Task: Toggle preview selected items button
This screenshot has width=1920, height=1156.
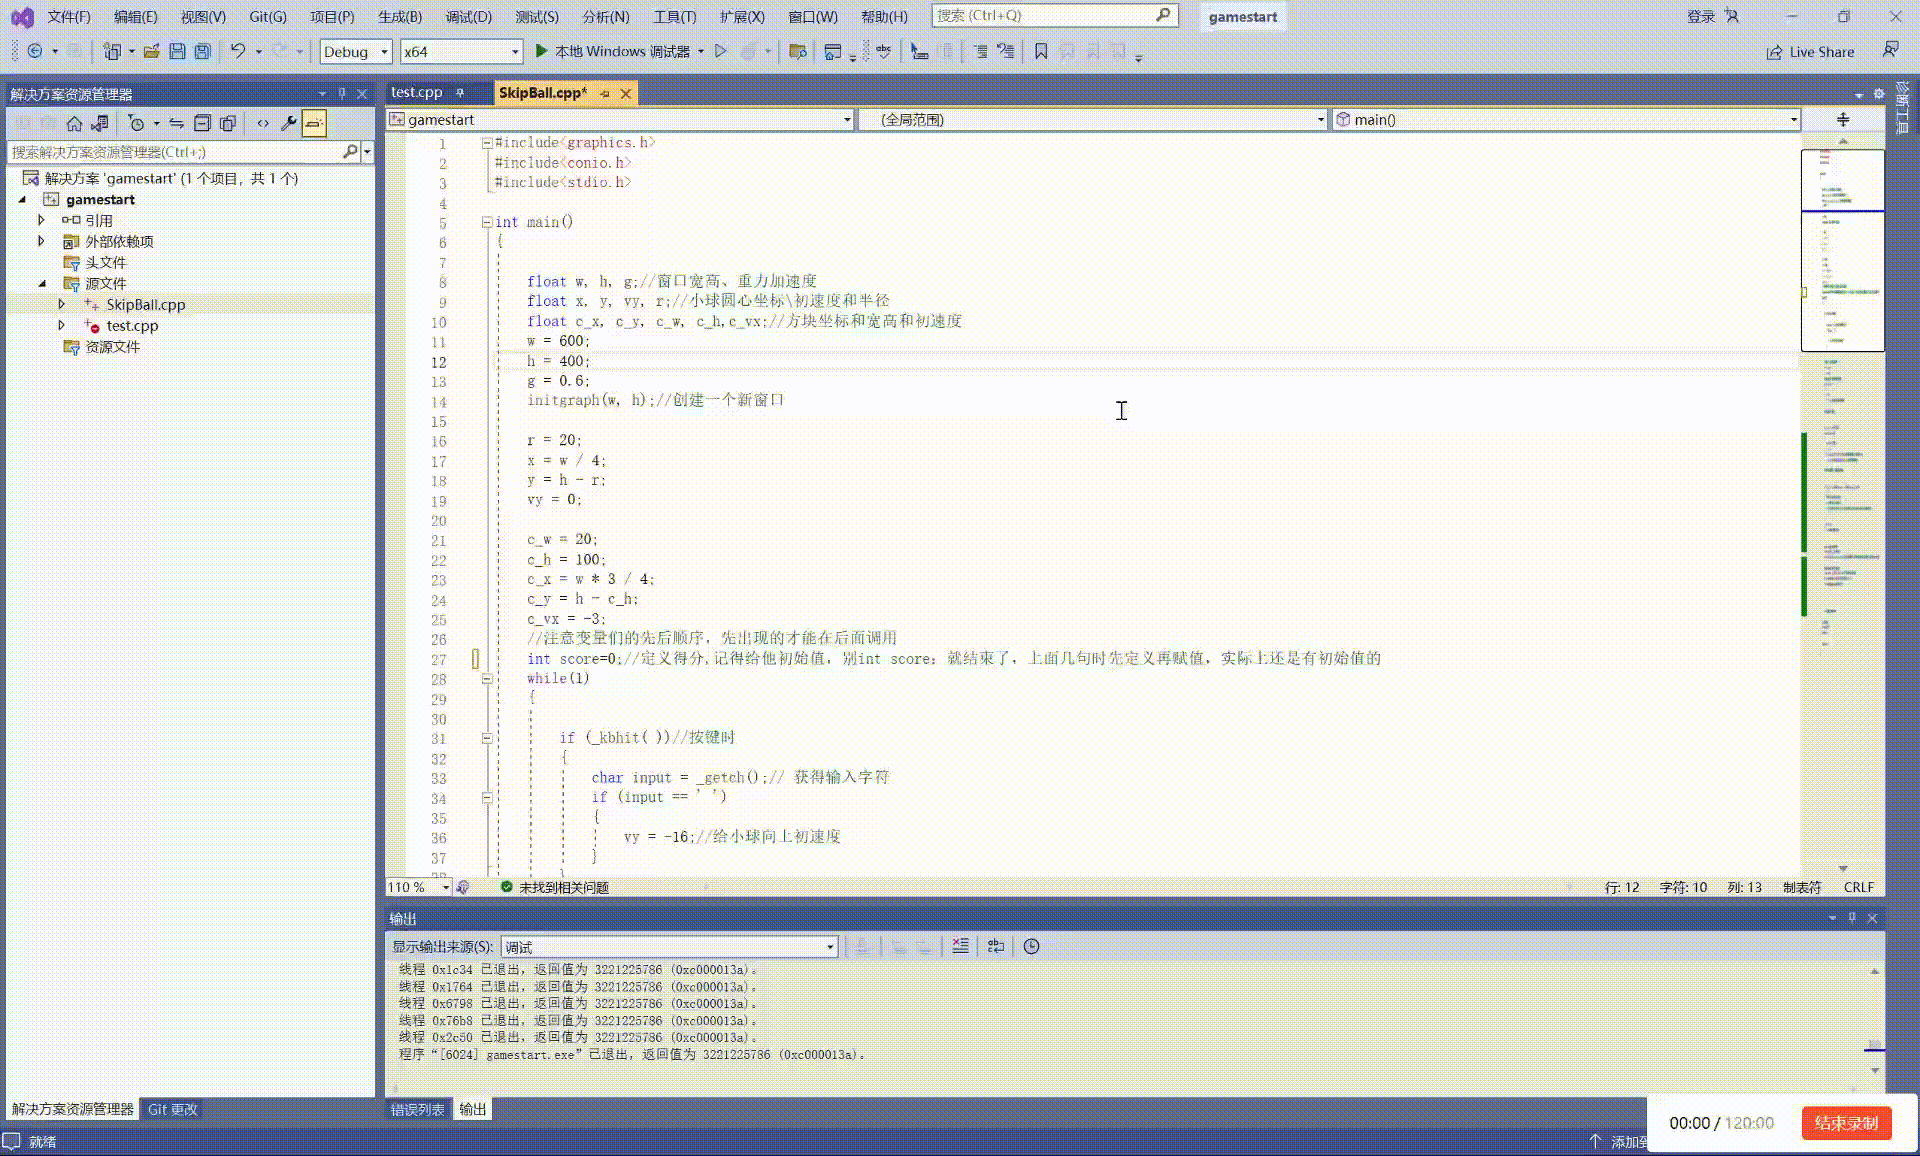Action: click(314, 123)
